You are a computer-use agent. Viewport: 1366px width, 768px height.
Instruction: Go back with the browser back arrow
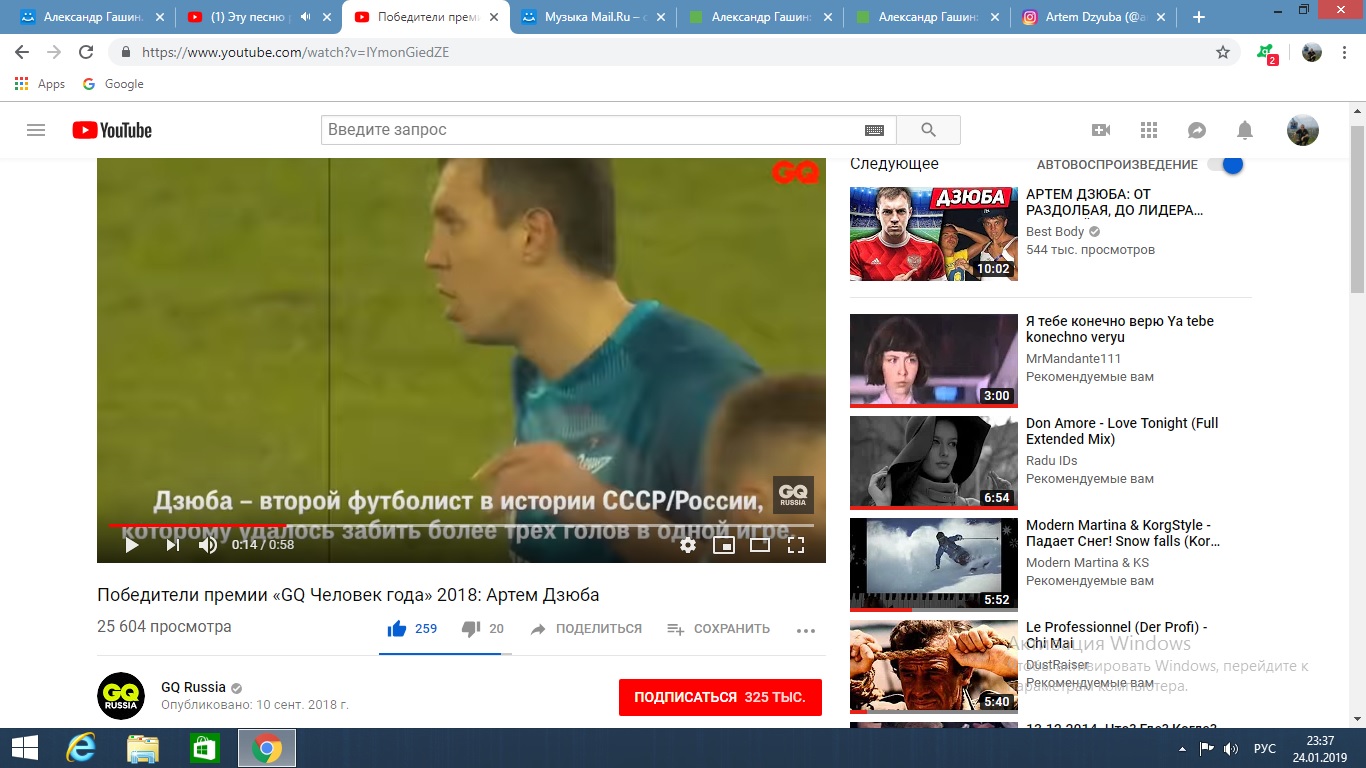click(x=22, y=52)
